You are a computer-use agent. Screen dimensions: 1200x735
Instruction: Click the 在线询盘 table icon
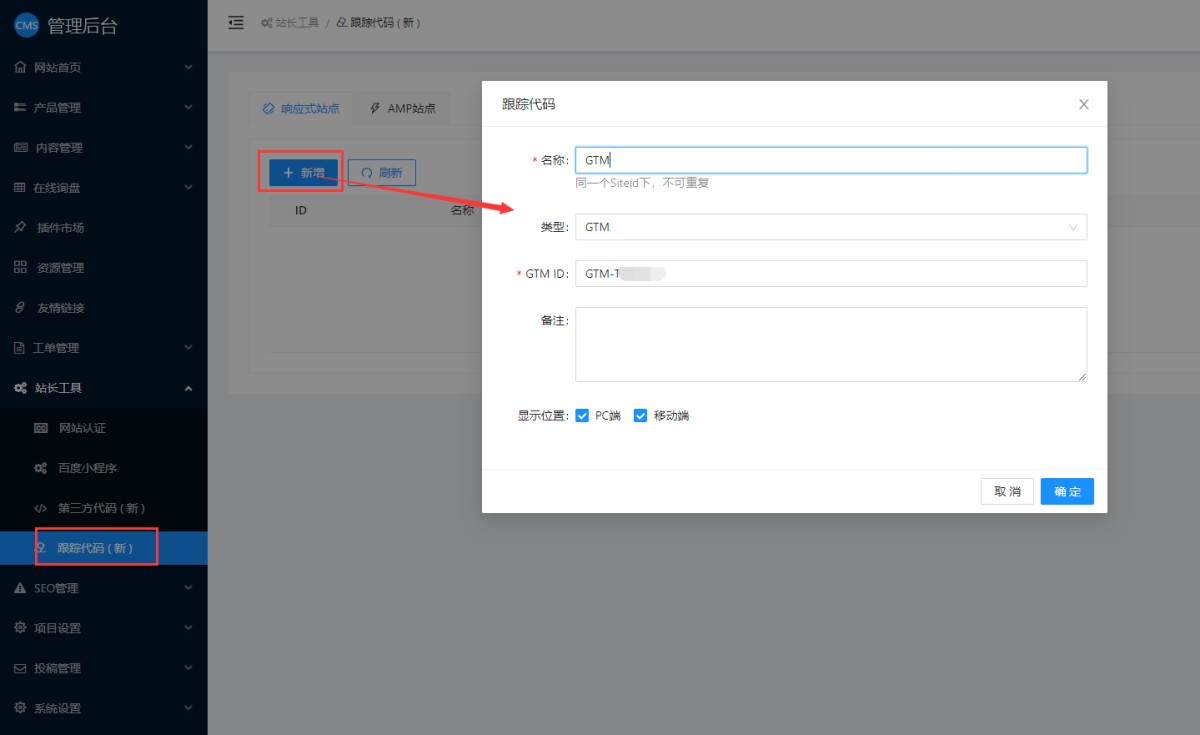click(x=20, y=187)
